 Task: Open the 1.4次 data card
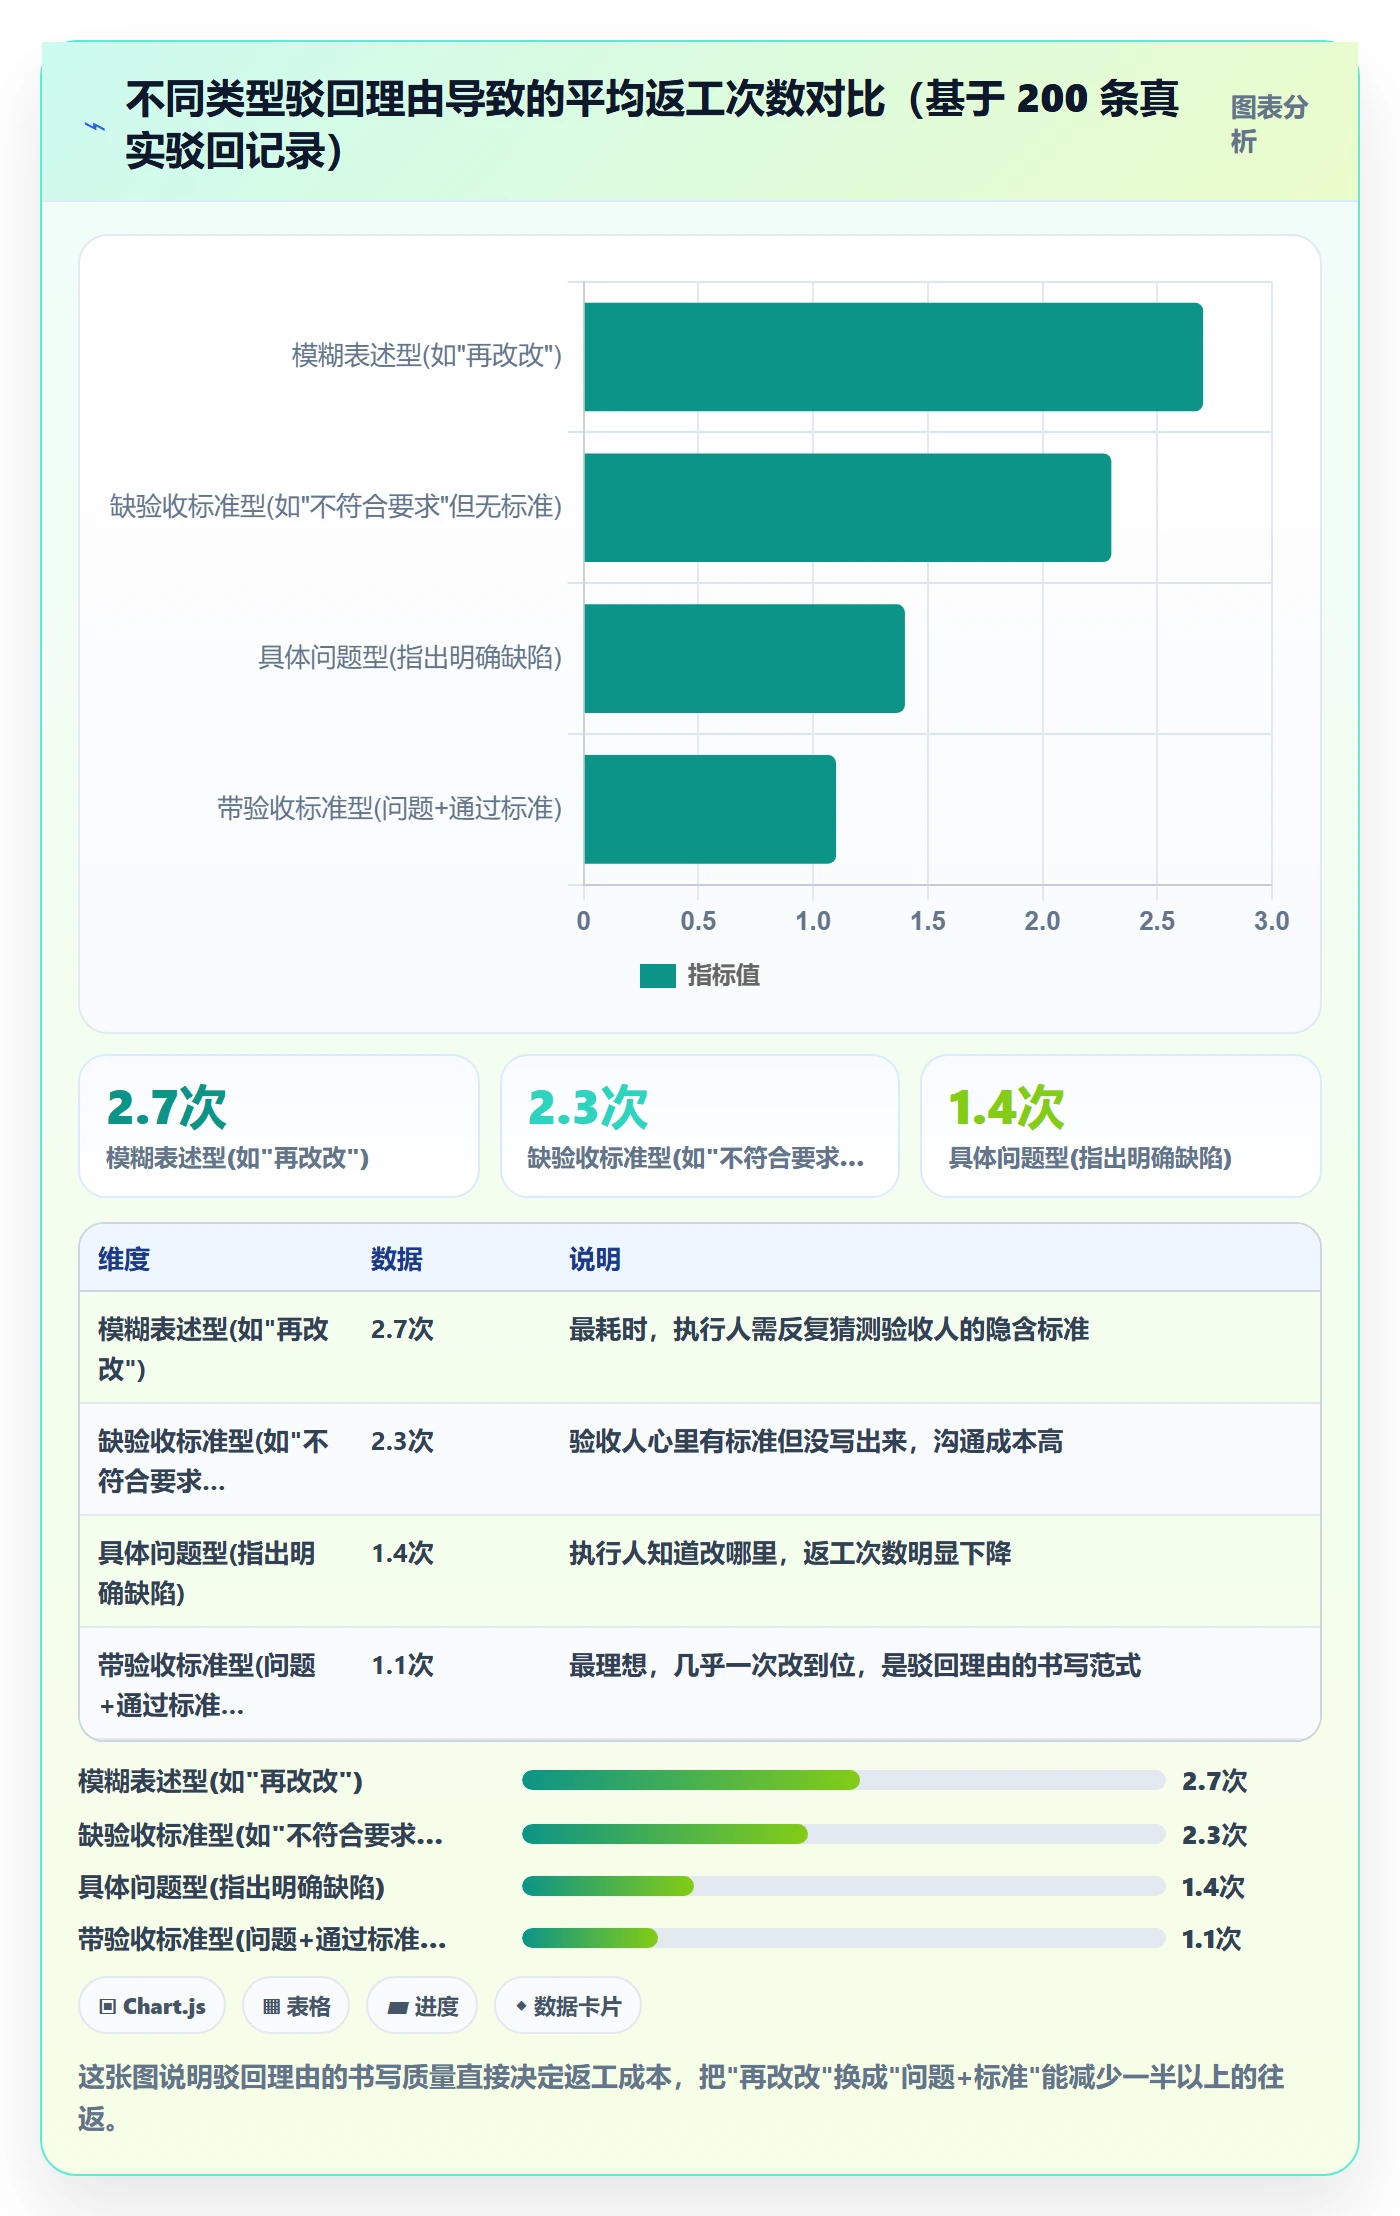1121,1126
